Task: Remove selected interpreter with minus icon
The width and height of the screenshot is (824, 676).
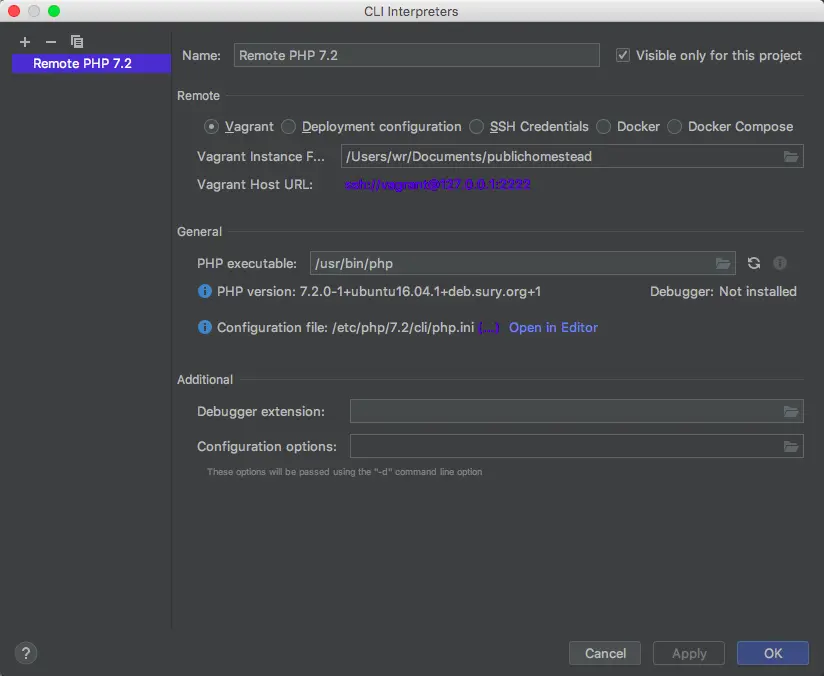Action: pyautogui.click(x=50, y=42)
